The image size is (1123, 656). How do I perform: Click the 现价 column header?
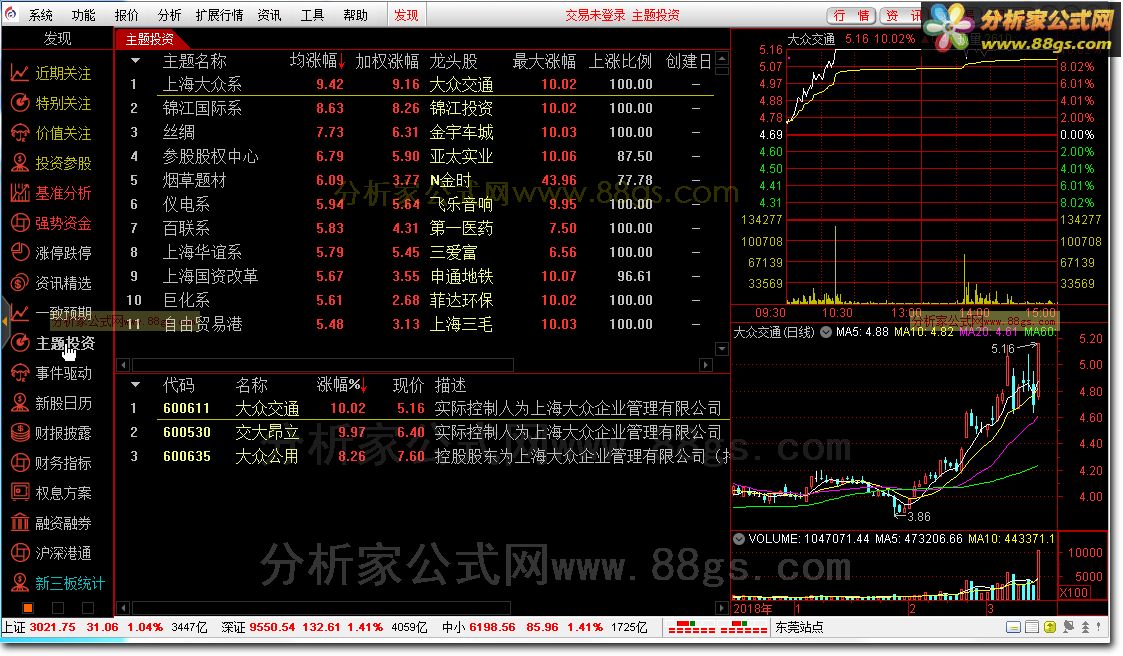408,385
